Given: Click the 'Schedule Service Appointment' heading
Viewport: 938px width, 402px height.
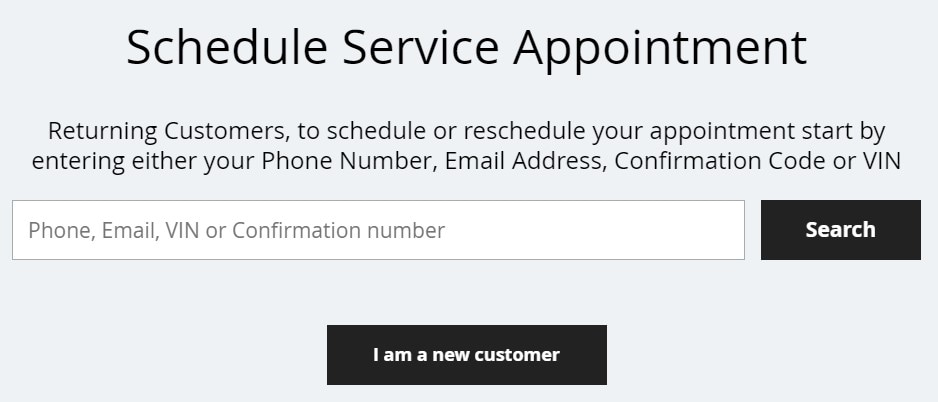Looking at the screenshot, I should point(467,47).
